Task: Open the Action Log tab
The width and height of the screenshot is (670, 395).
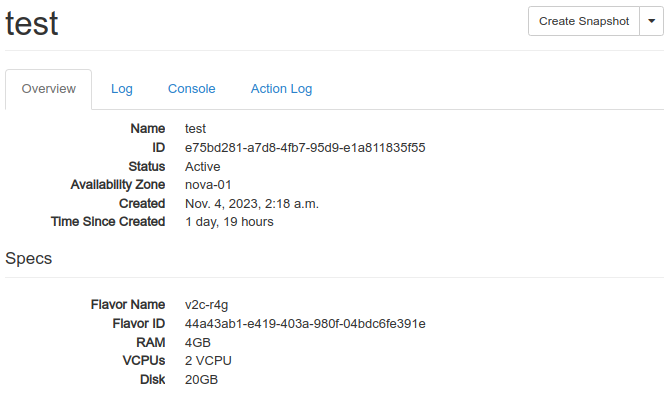Action: tap(281, 89)
